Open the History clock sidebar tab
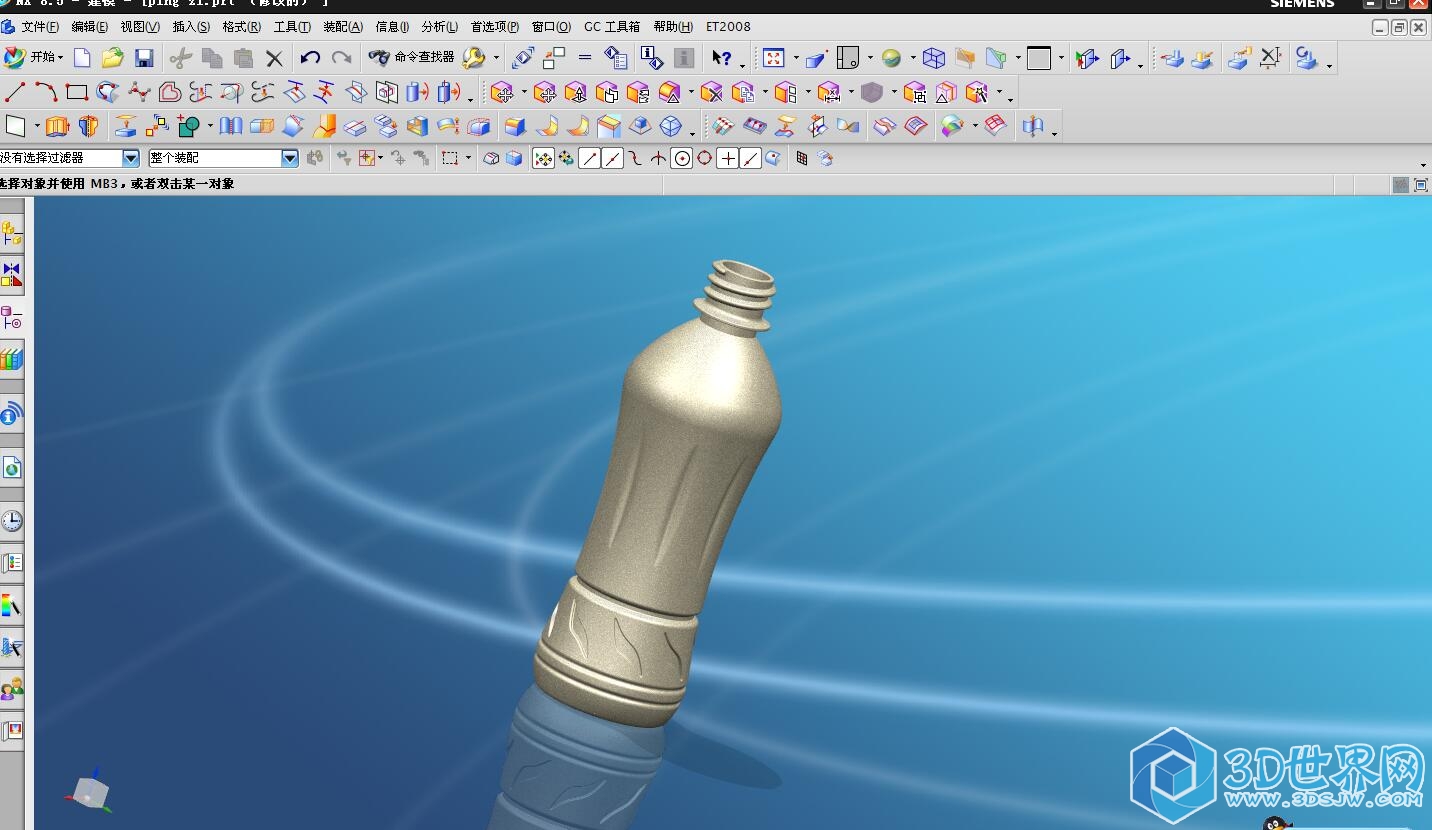 click(12, 521)
